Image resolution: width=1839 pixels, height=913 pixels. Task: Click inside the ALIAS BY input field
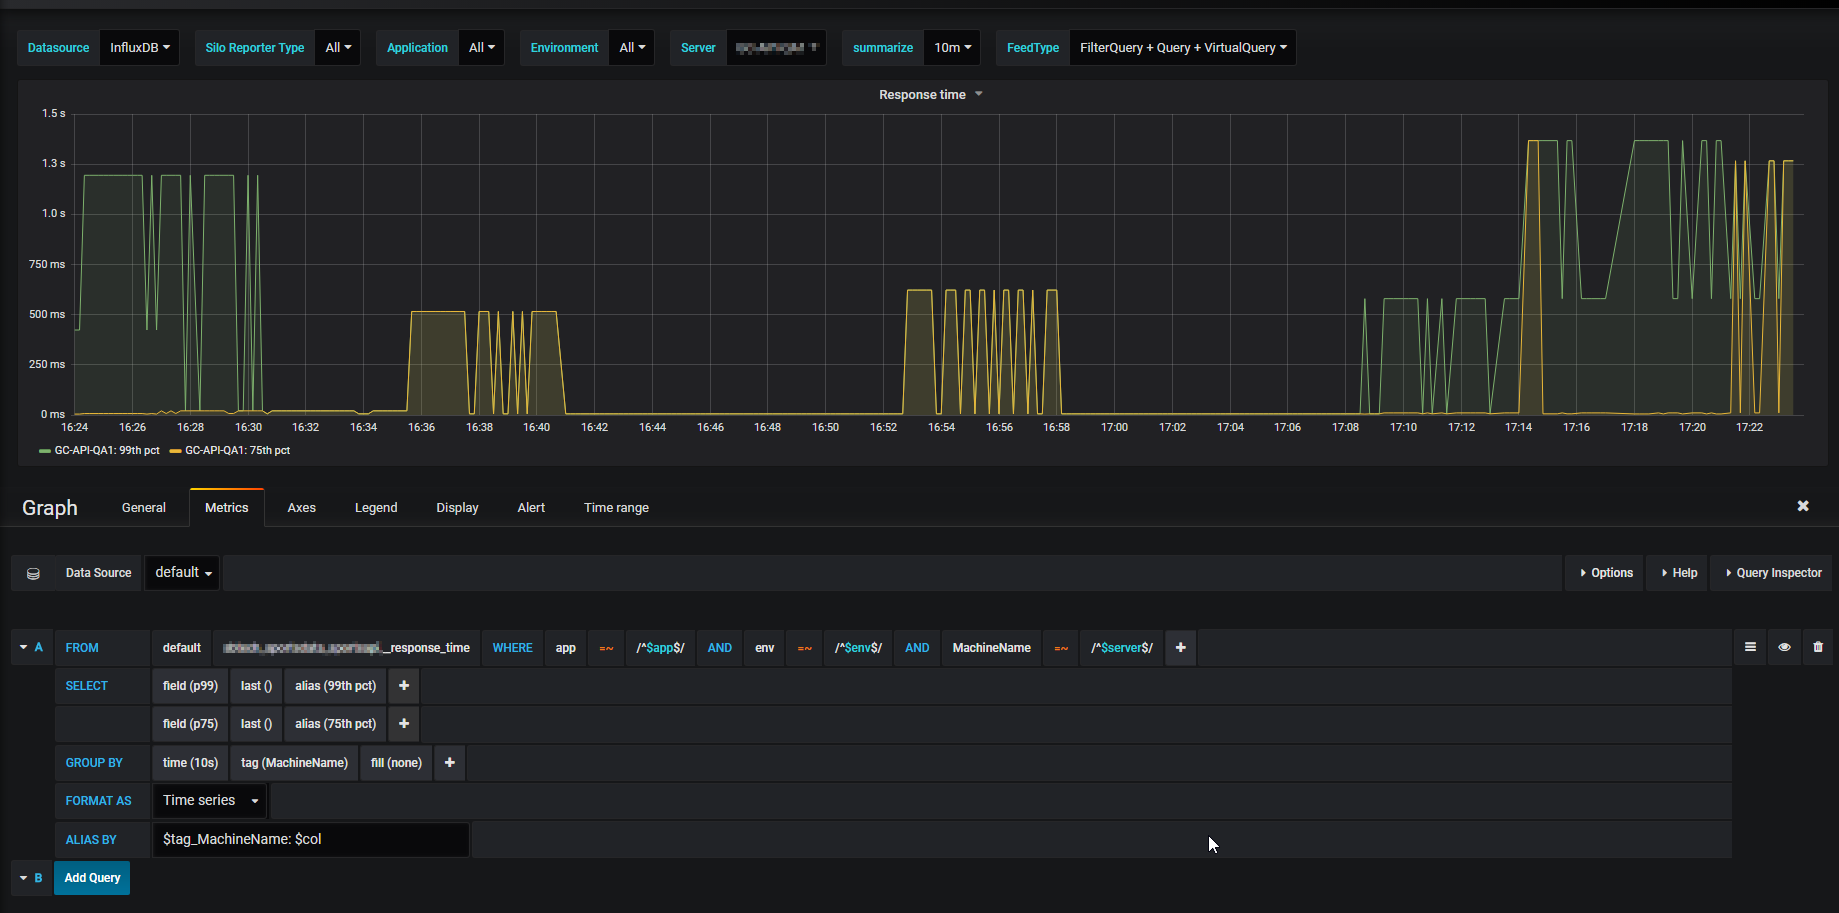tap(310, 839)
